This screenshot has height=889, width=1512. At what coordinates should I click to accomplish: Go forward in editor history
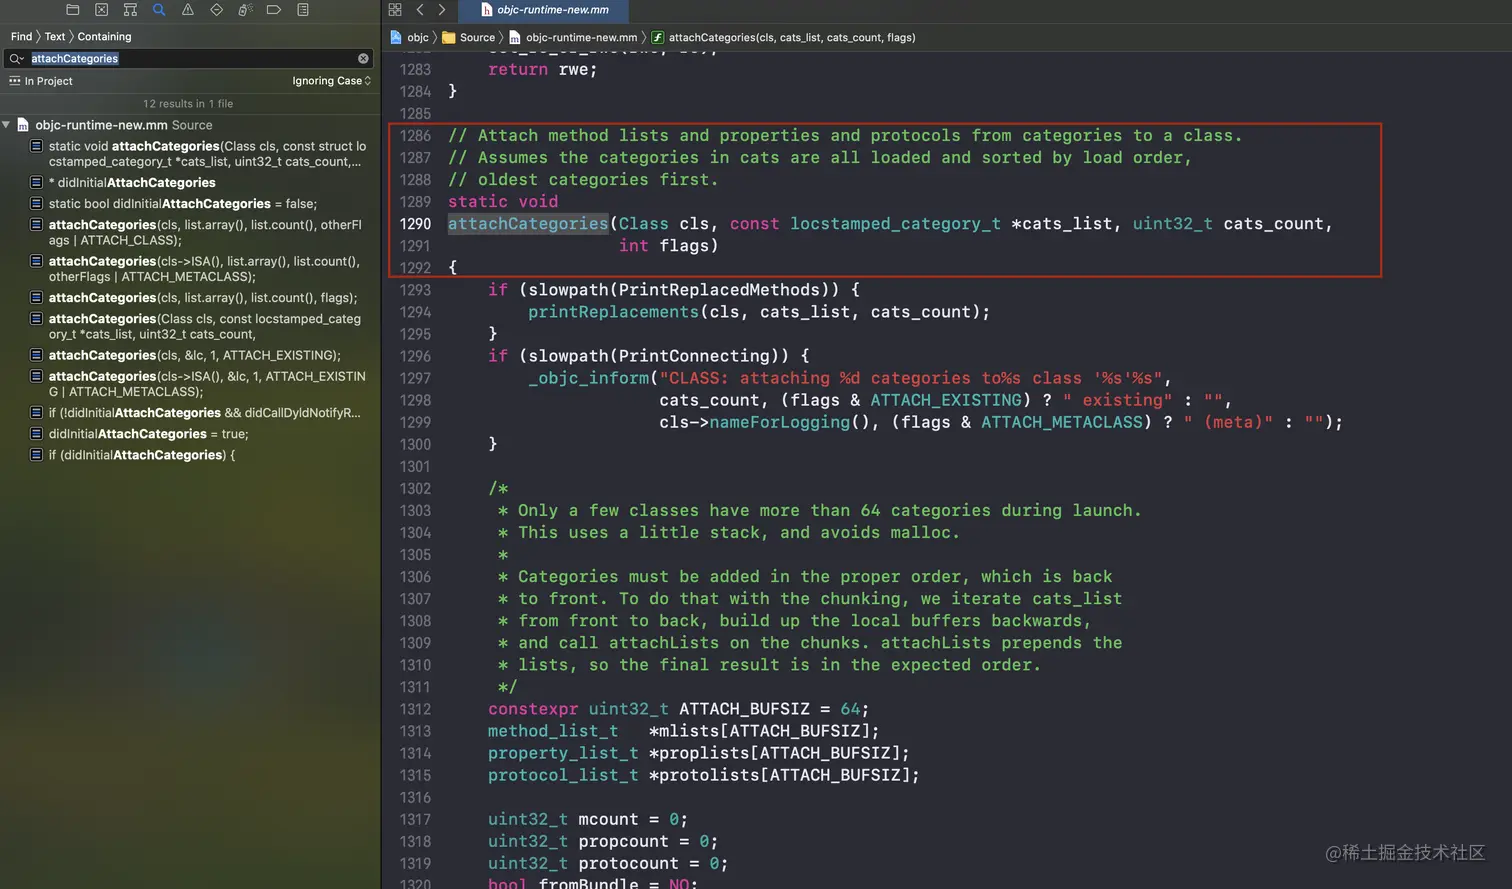442,10
